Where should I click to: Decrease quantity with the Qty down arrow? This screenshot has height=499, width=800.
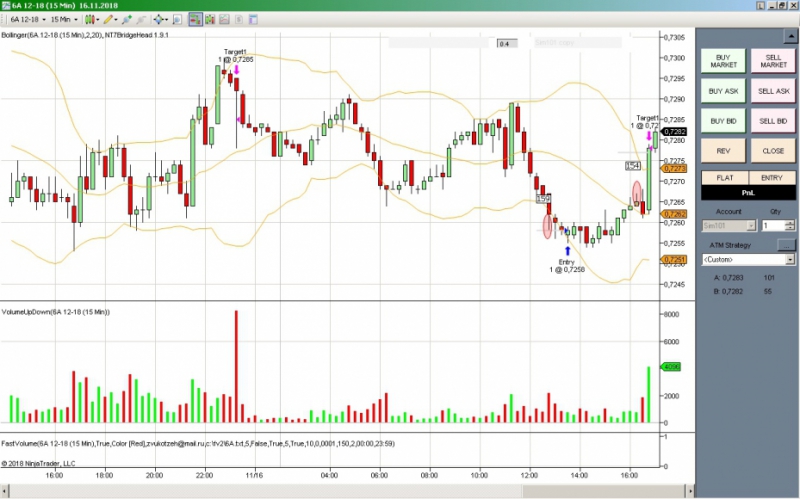[790, 228]
